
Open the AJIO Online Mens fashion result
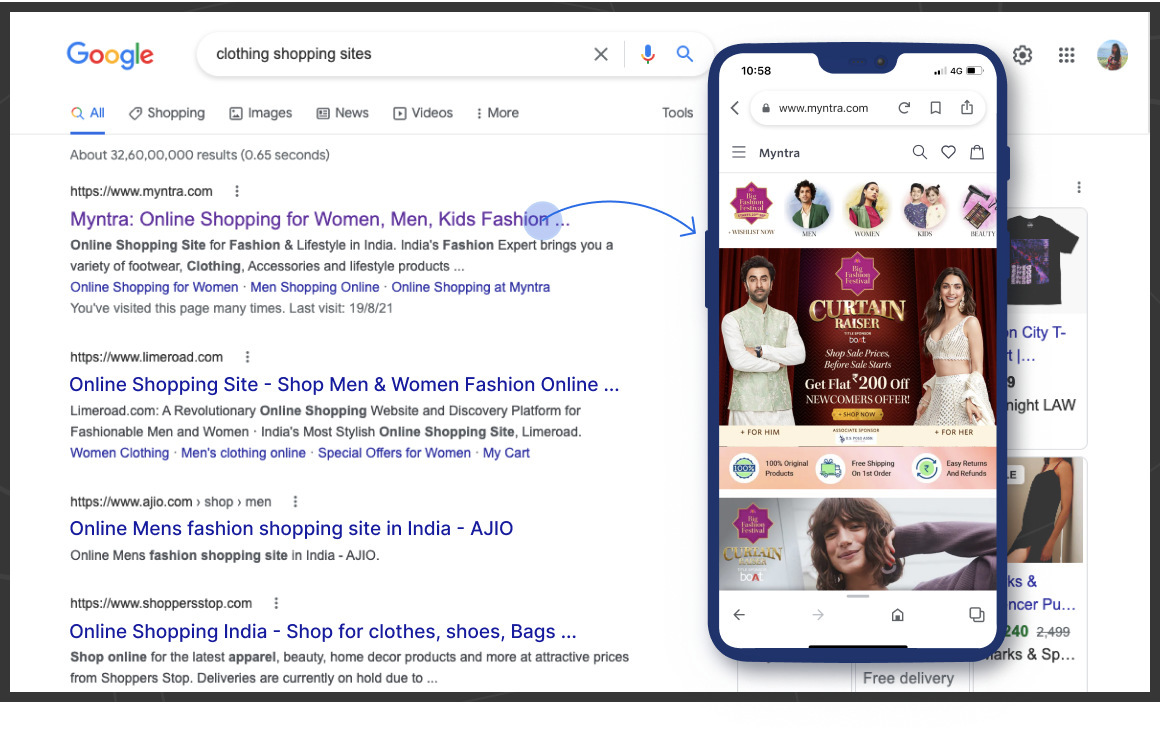[x=291, y=528]
